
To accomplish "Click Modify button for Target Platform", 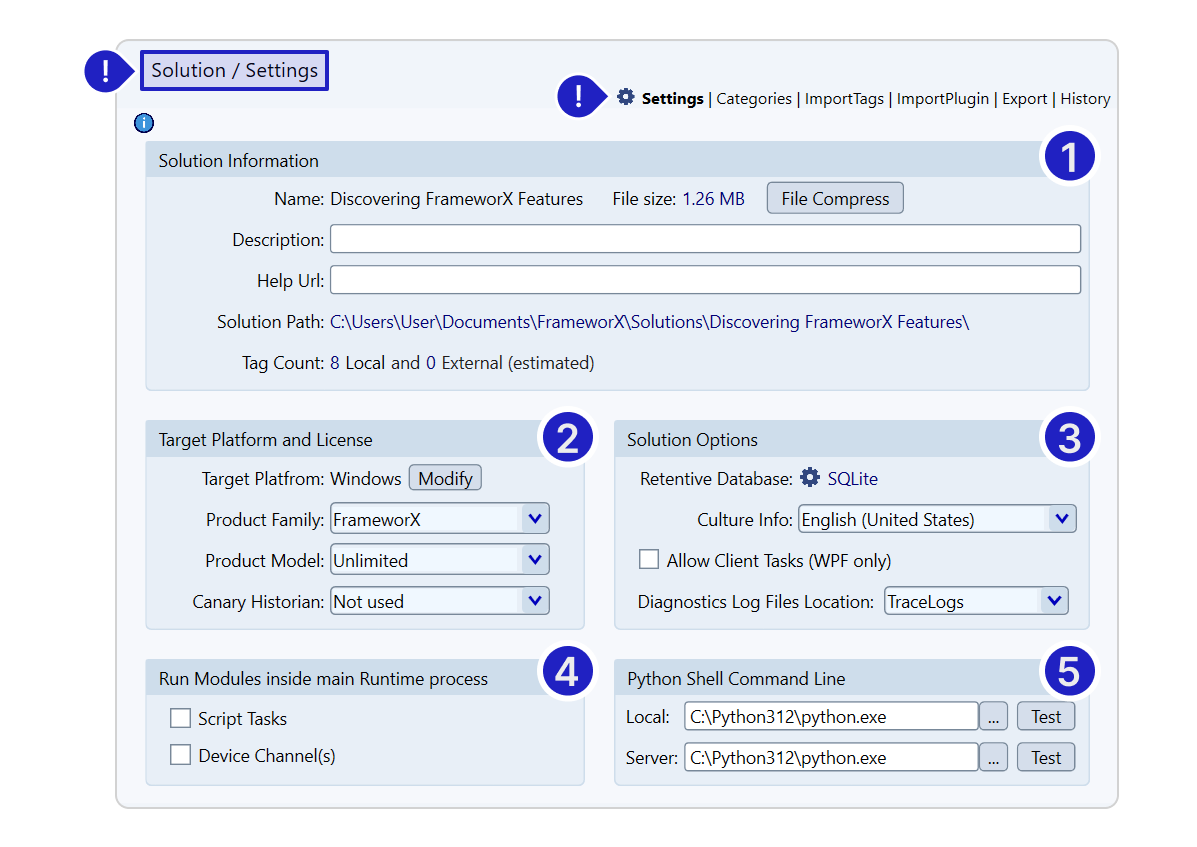I will pyautogui.click(x=445, y=478).
